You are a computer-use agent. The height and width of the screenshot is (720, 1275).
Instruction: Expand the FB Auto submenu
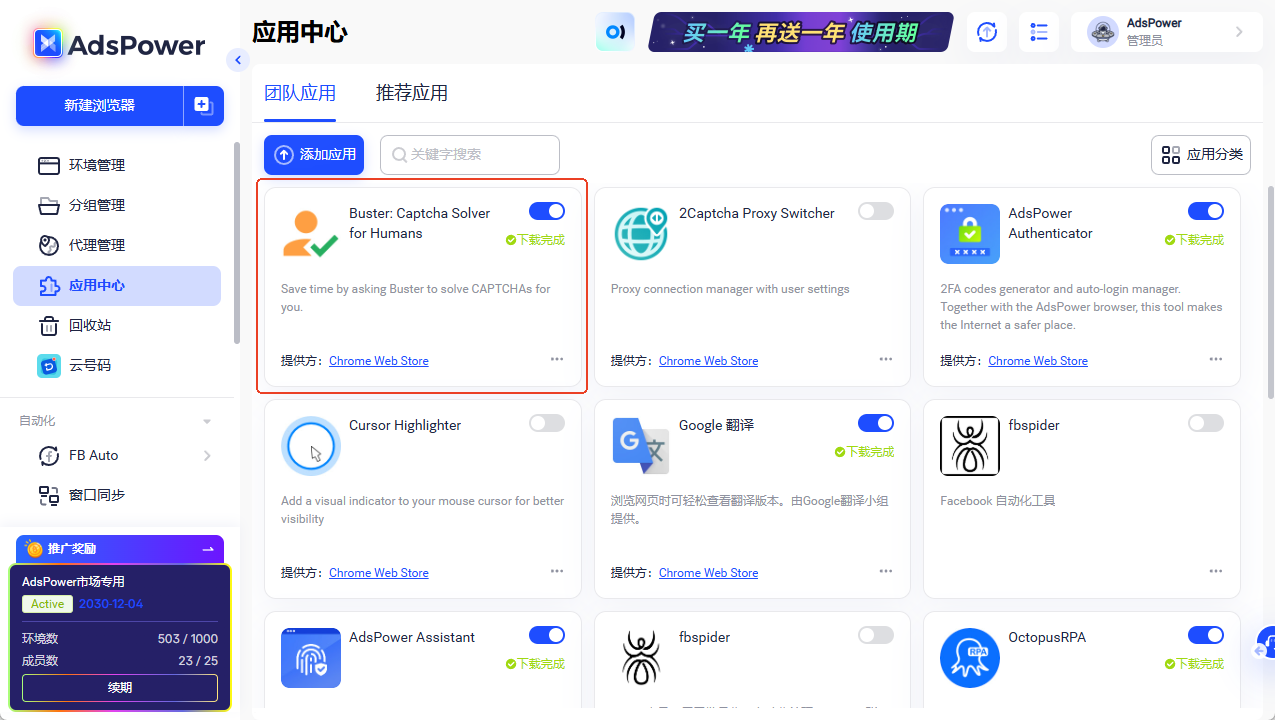pos(207,455)
